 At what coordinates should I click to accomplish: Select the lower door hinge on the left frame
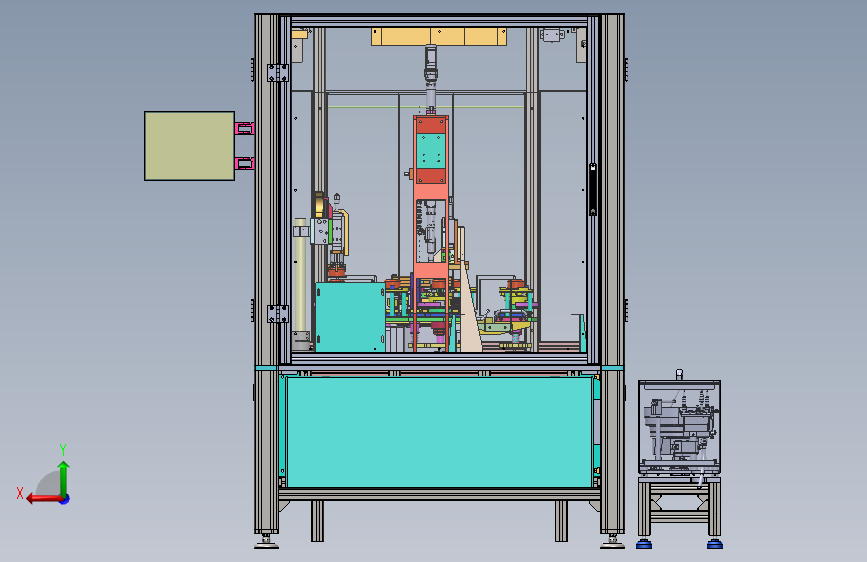(278, 314)
